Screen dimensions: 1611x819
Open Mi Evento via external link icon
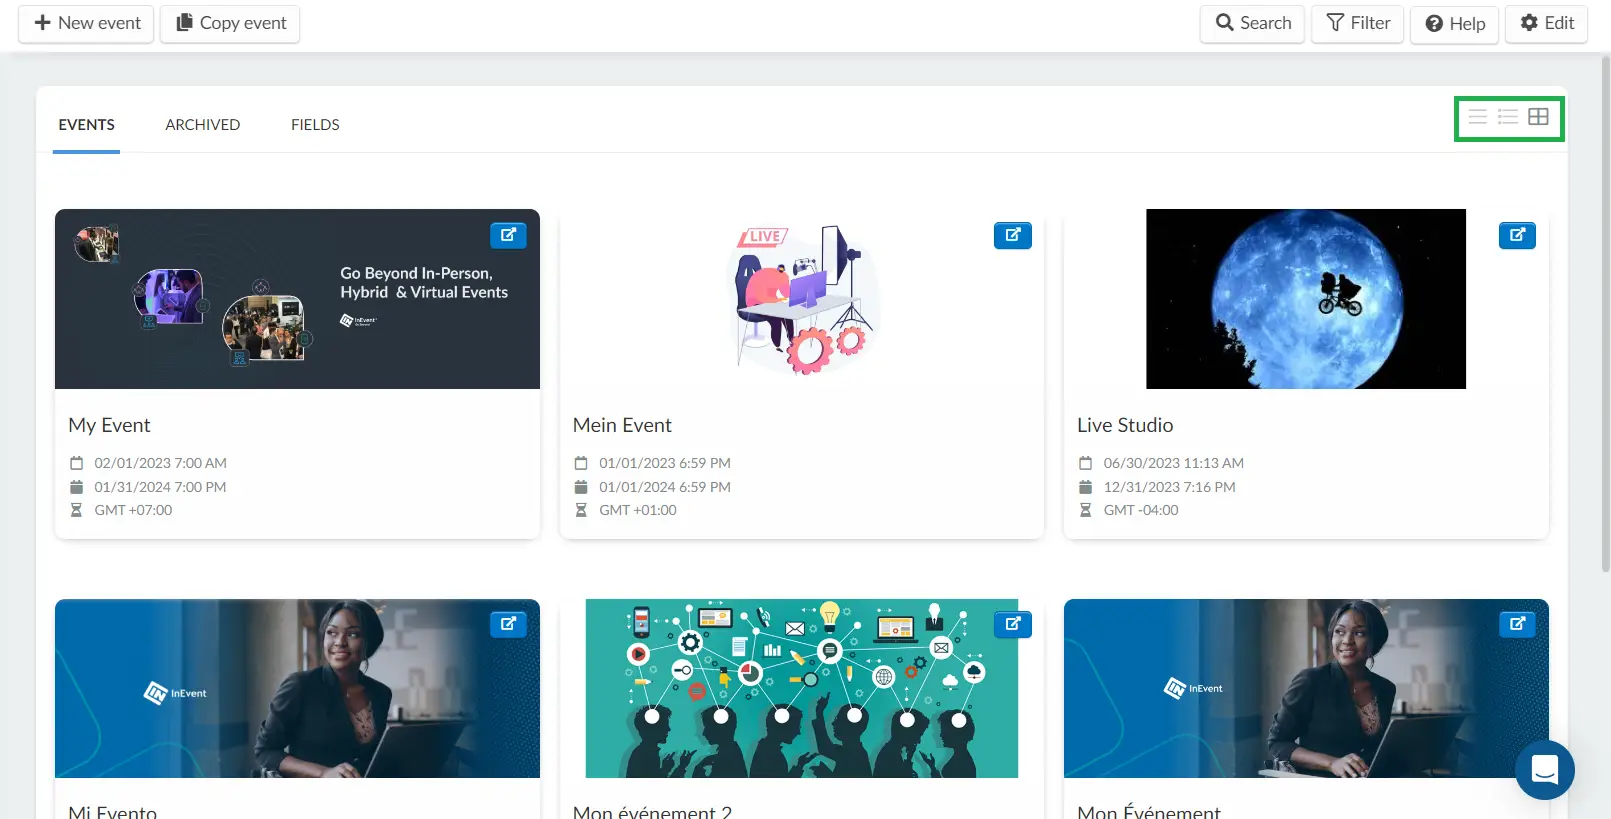click(508, 624)
